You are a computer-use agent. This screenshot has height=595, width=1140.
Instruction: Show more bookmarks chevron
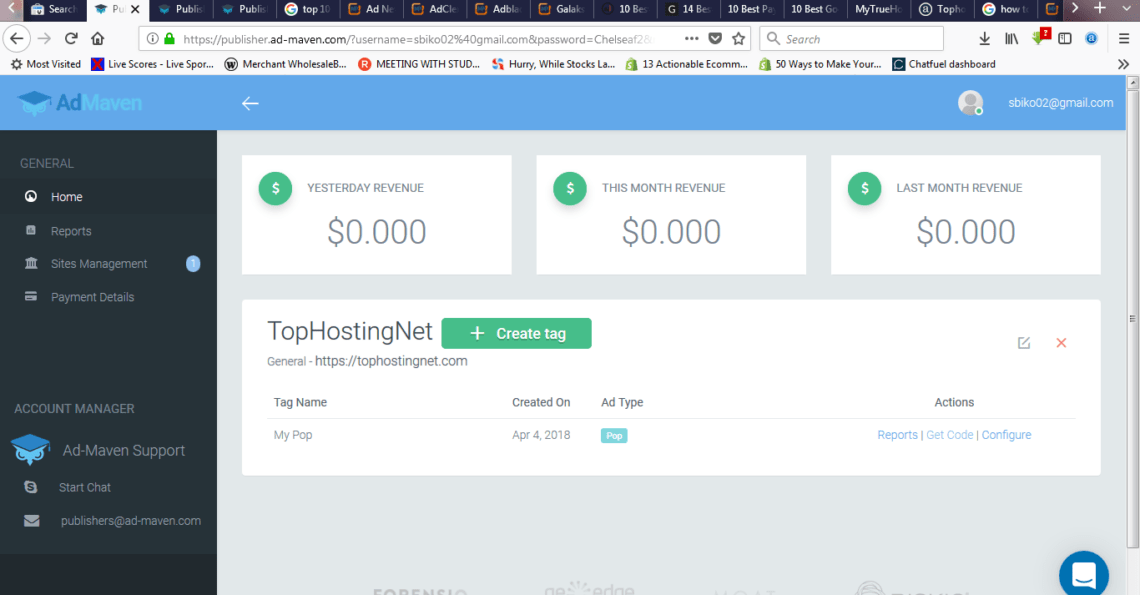point(1123,64)
